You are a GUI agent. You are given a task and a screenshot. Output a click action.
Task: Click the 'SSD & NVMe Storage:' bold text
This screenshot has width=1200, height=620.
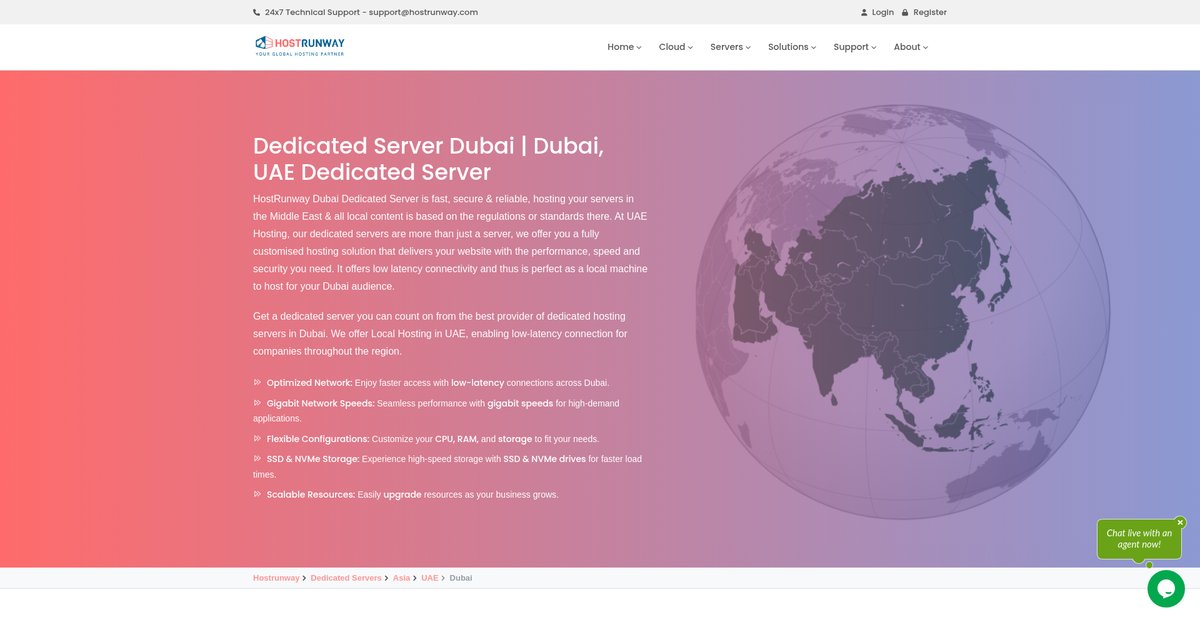tap(313, 459)
